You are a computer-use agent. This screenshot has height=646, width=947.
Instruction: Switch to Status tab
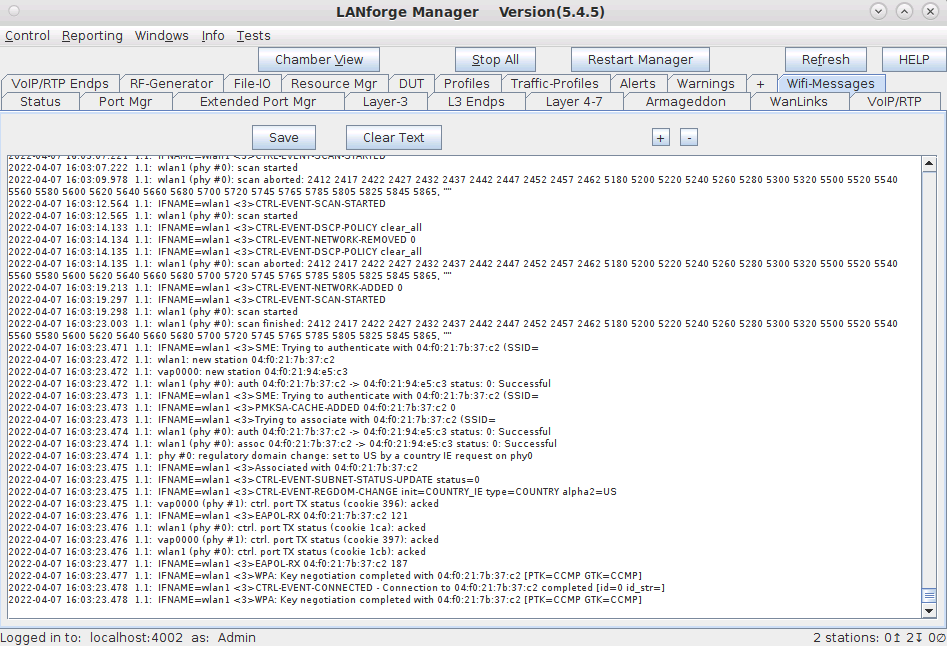40,101
